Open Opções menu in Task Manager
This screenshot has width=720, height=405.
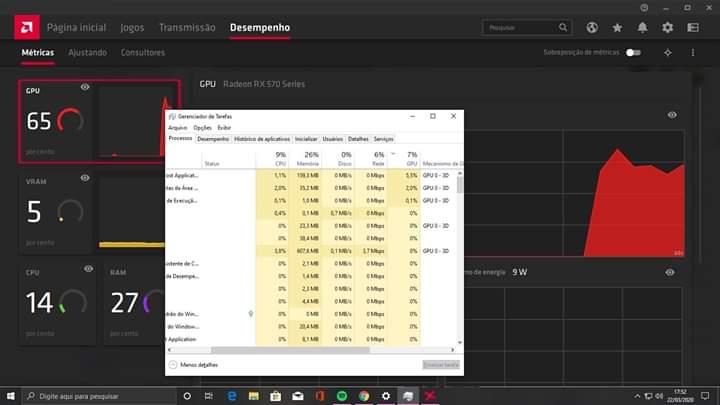tap(202, 128)
